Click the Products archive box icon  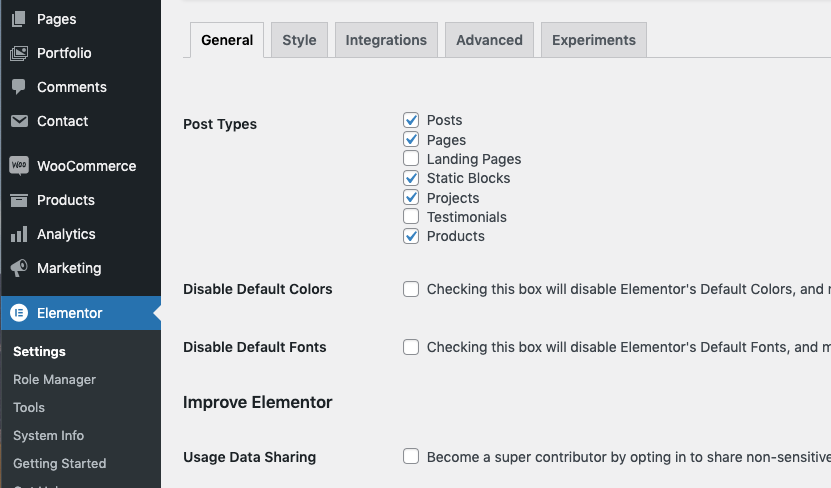(x=19, y=200)
